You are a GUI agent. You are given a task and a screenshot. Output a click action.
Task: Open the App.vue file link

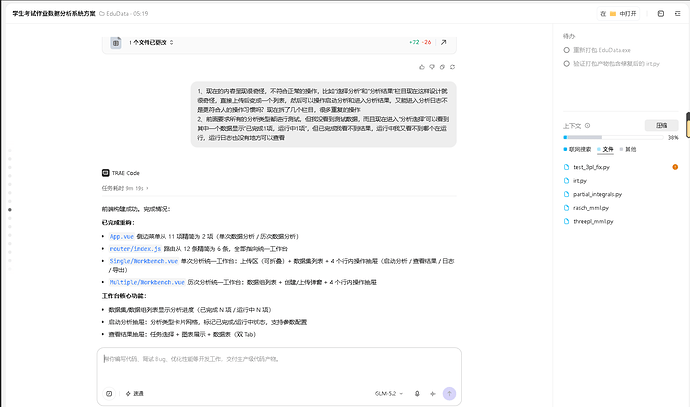pos(121,236)
